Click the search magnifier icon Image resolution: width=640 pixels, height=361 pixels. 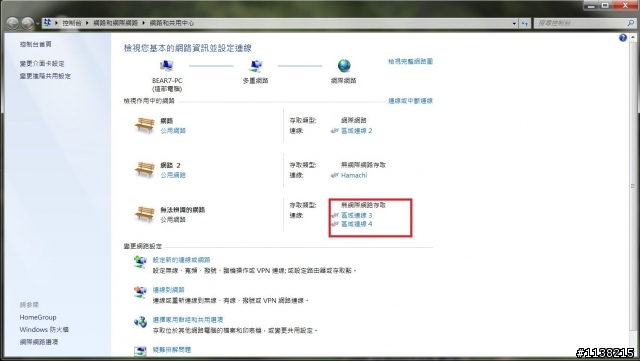click(x=631, y=23)
